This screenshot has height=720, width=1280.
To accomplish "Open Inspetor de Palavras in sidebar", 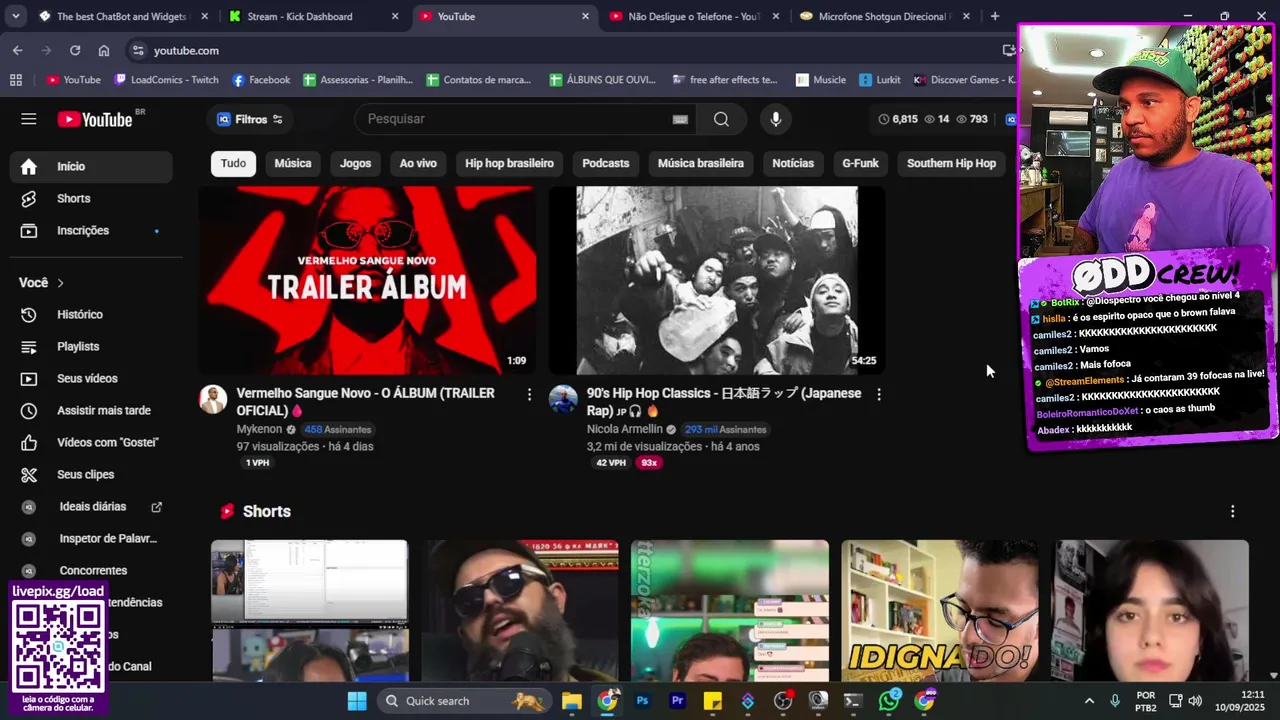I will point(91,539).
